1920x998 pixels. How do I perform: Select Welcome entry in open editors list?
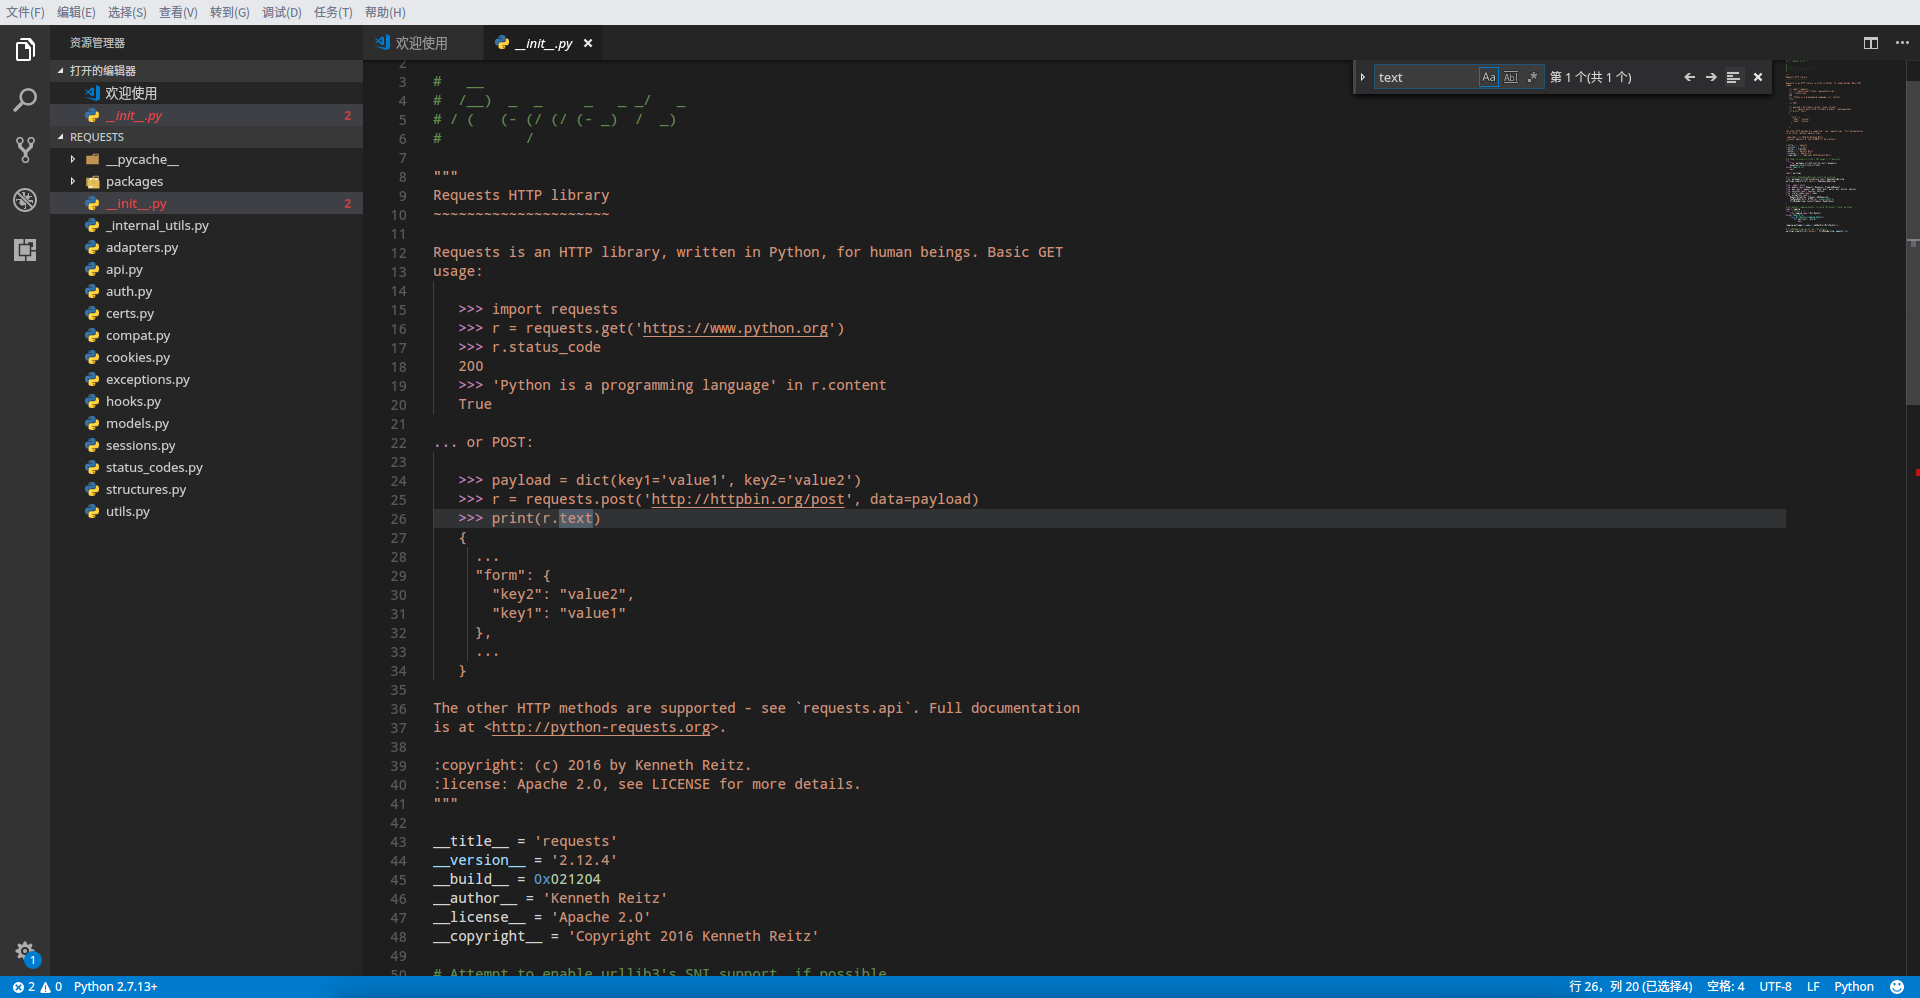tap(206, 93)
